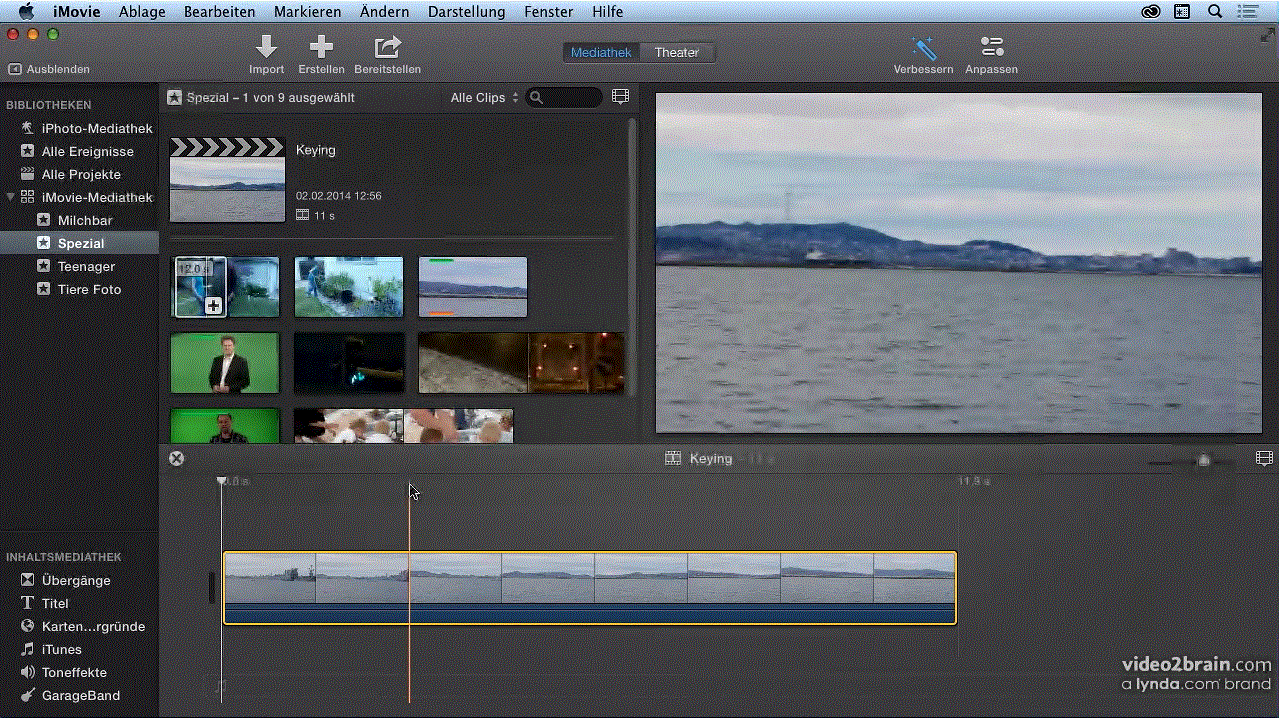Click the INHALTSMEDIATHEK sidebar heading
Screen dimensions: 1279x718
point(64,557)
